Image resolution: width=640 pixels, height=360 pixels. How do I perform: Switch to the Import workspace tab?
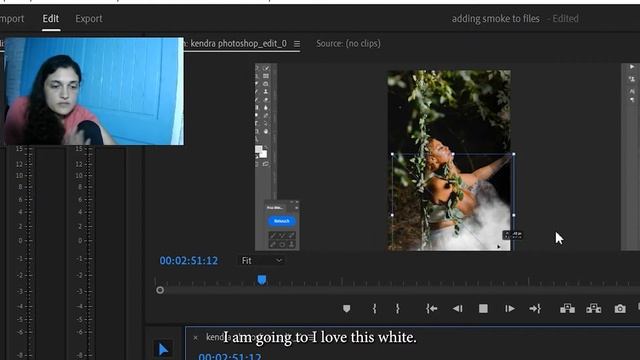(x=12, y=19)
